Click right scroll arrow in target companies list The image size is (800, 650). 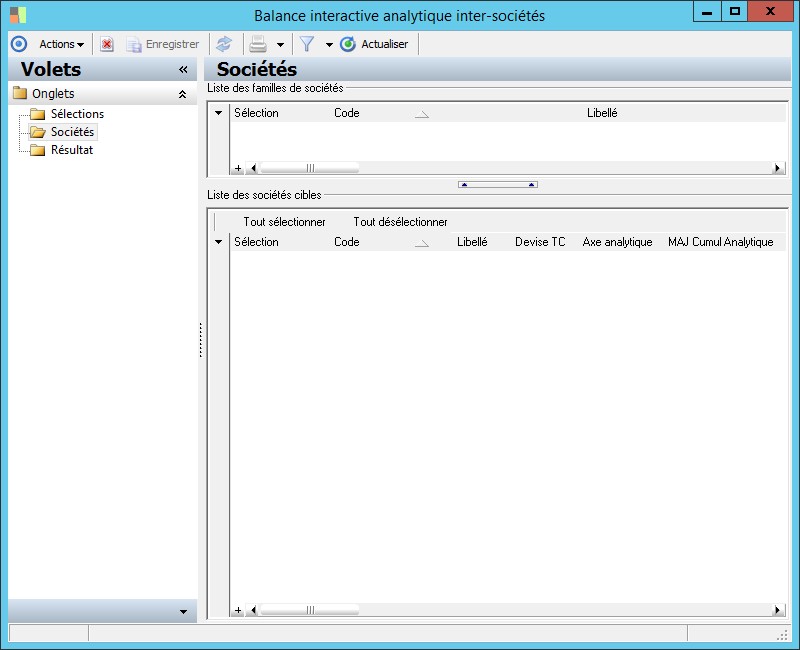[778, 610]
